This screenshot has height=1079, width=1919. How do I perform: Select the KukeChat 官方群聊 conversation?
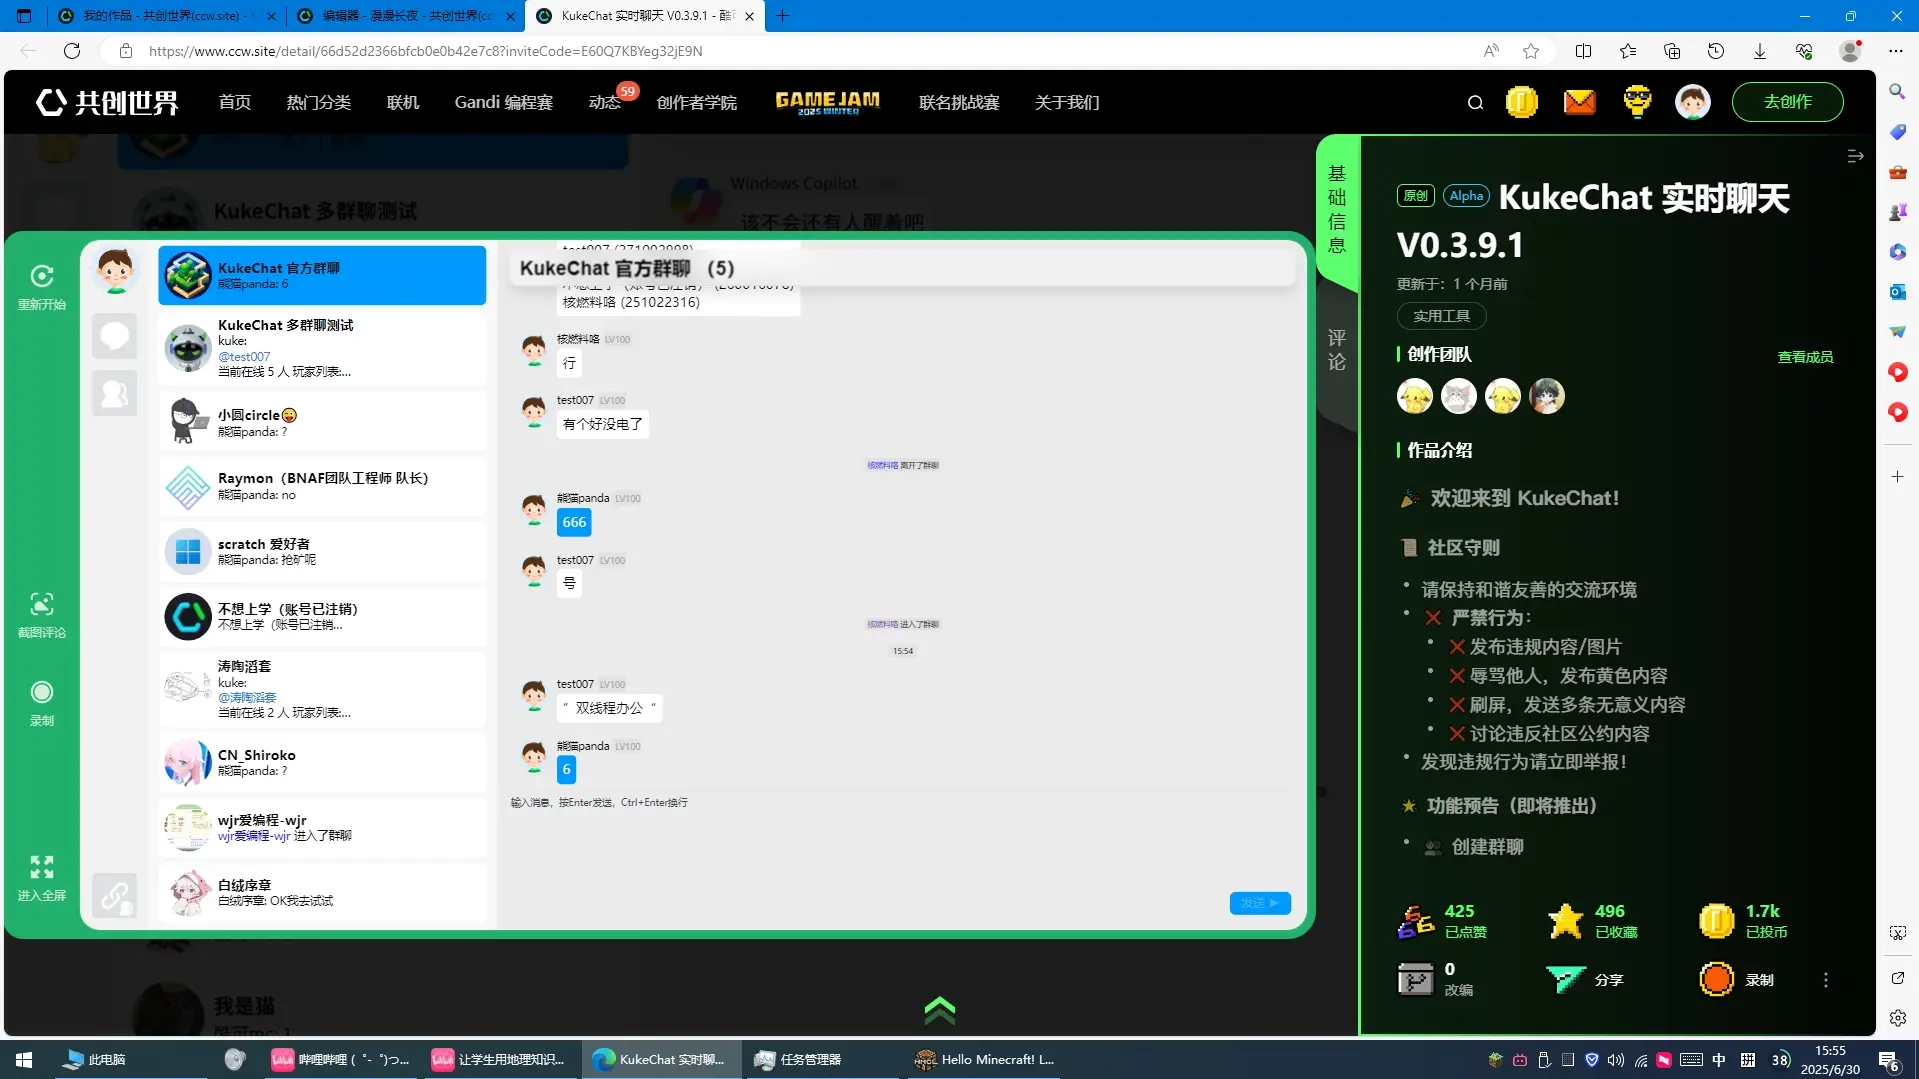coord(322,275)
